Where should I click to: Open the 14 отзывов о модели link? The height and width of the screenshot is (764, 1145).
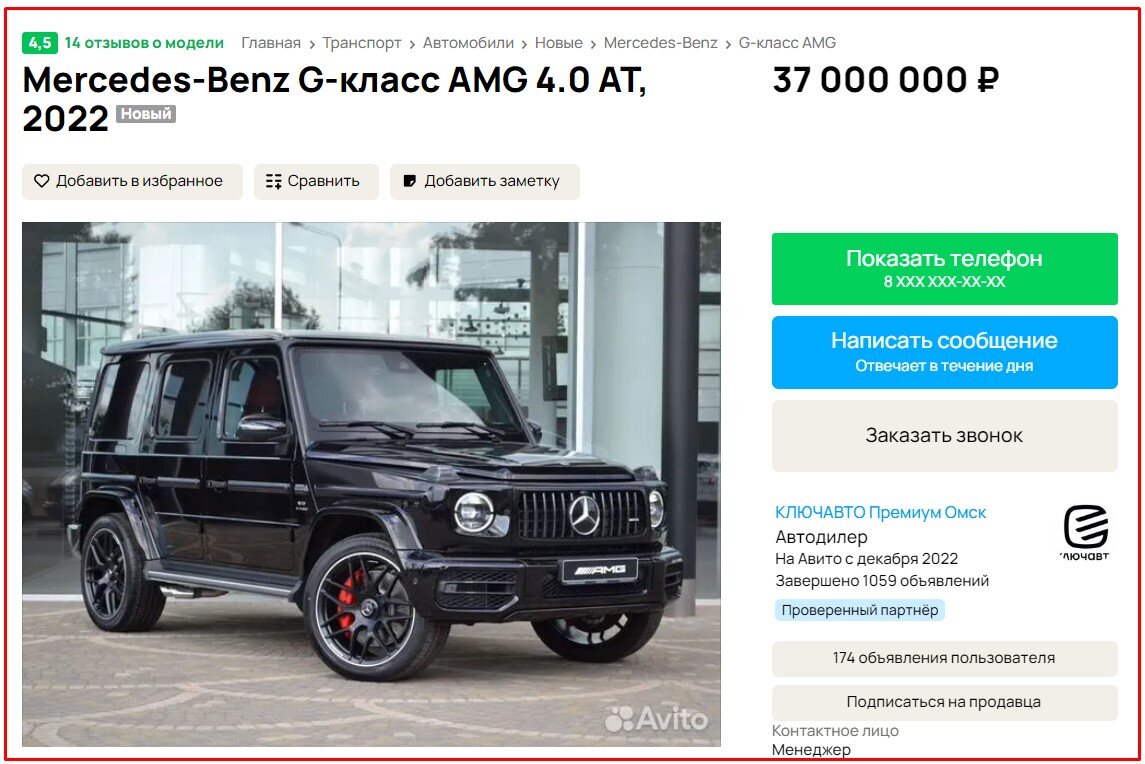[x=144, y=43]
